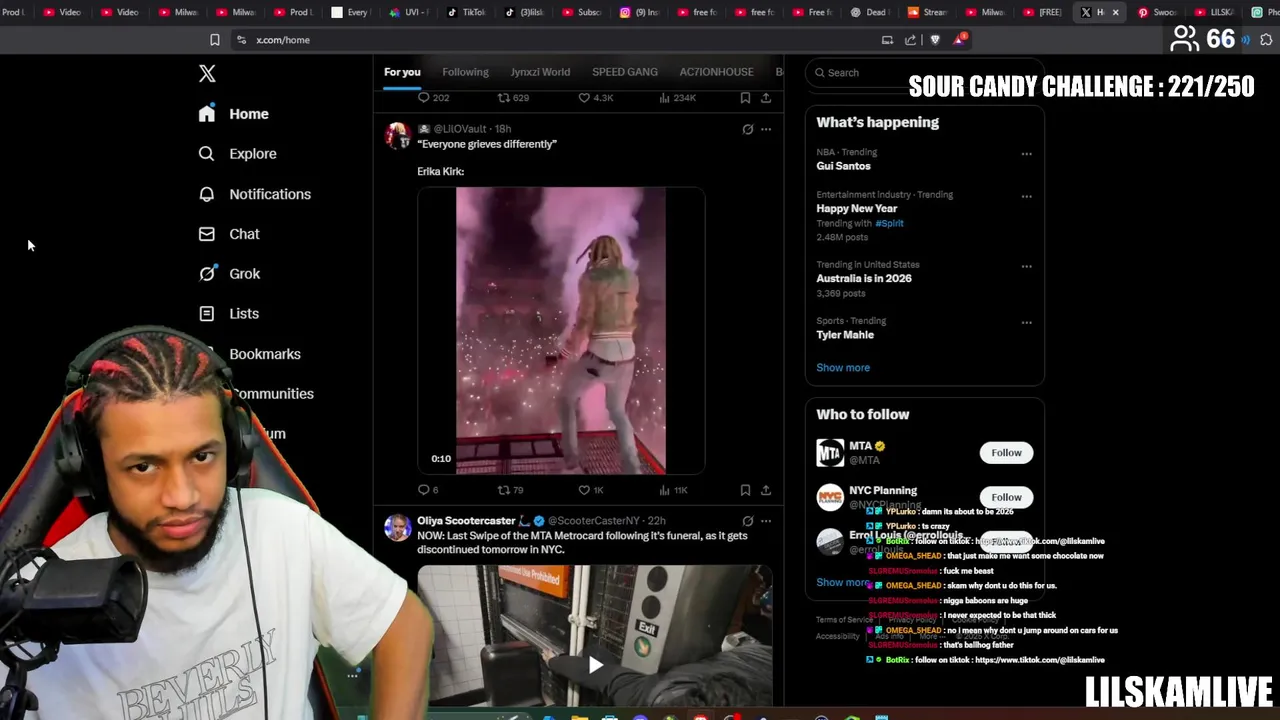Open more options for Australia trend
The image size is (1280, 720).
pyautogui.click(x=1026, y=266)
